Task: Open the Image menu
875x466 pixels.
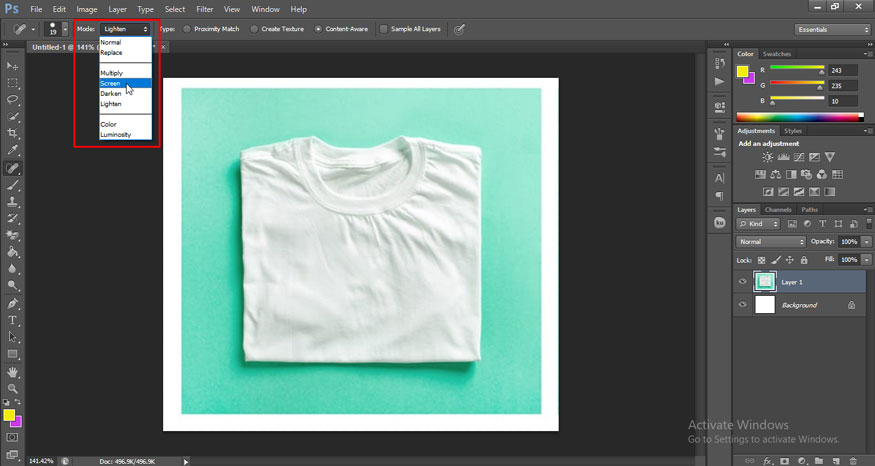Action: pos(86,9)
